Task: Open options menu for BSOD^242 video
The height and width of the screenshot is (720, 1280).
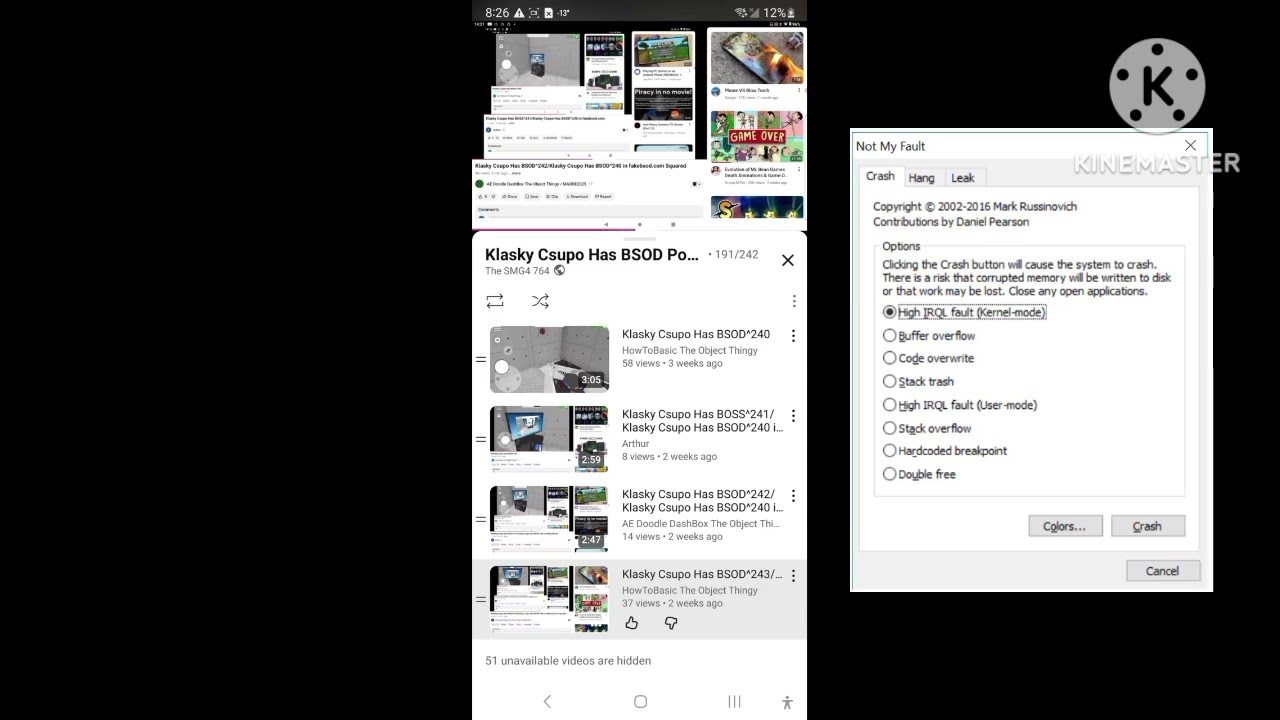Action: point(793,496)
